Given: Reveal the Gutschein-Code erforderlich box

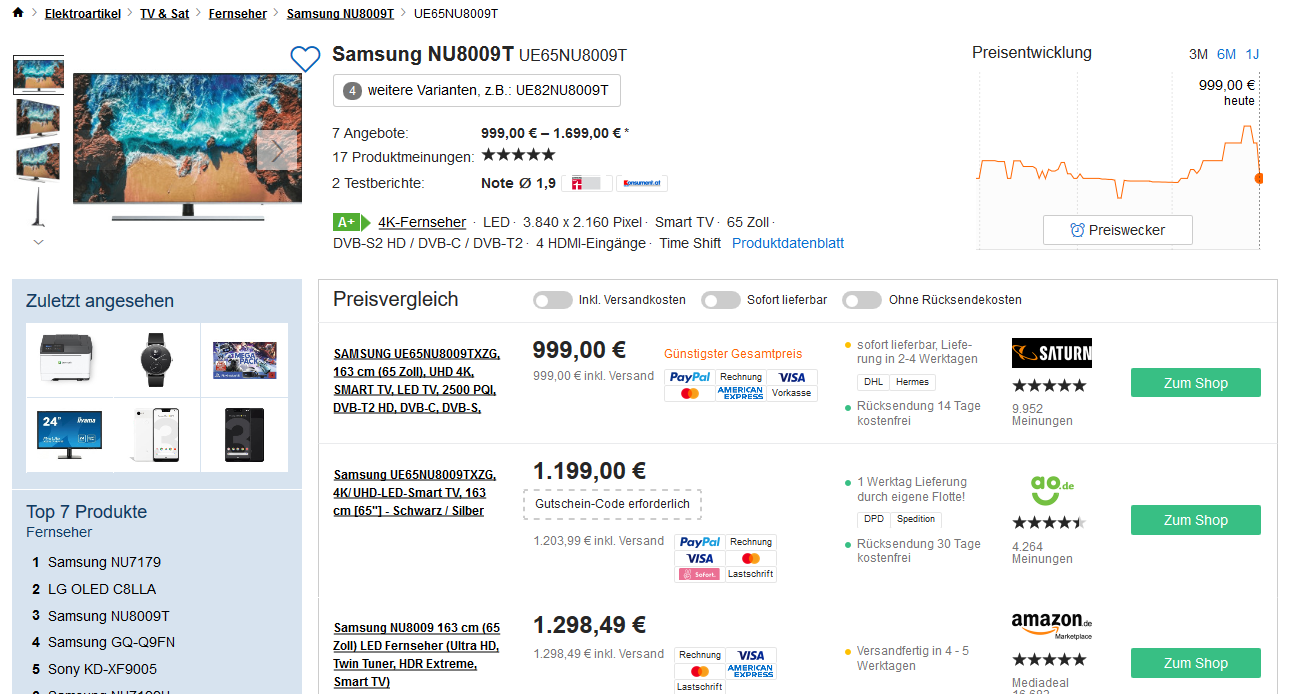Looking at the screenshot, I should (x=612, y=504).
